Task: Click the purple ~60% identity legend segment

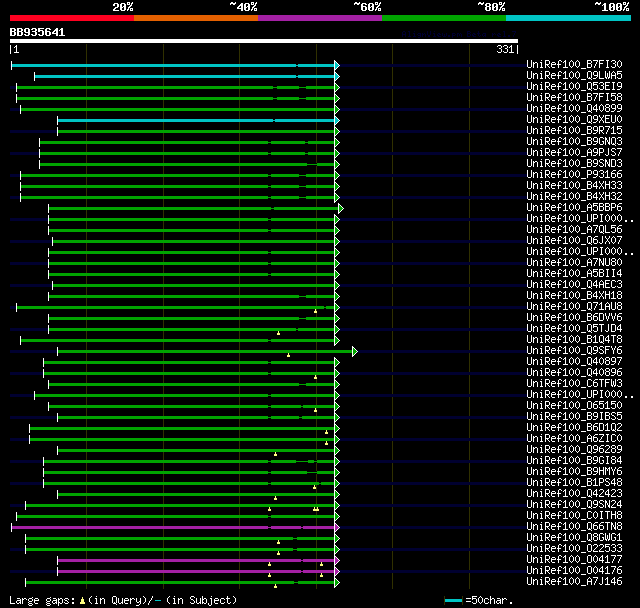Action: click(319, 17)
